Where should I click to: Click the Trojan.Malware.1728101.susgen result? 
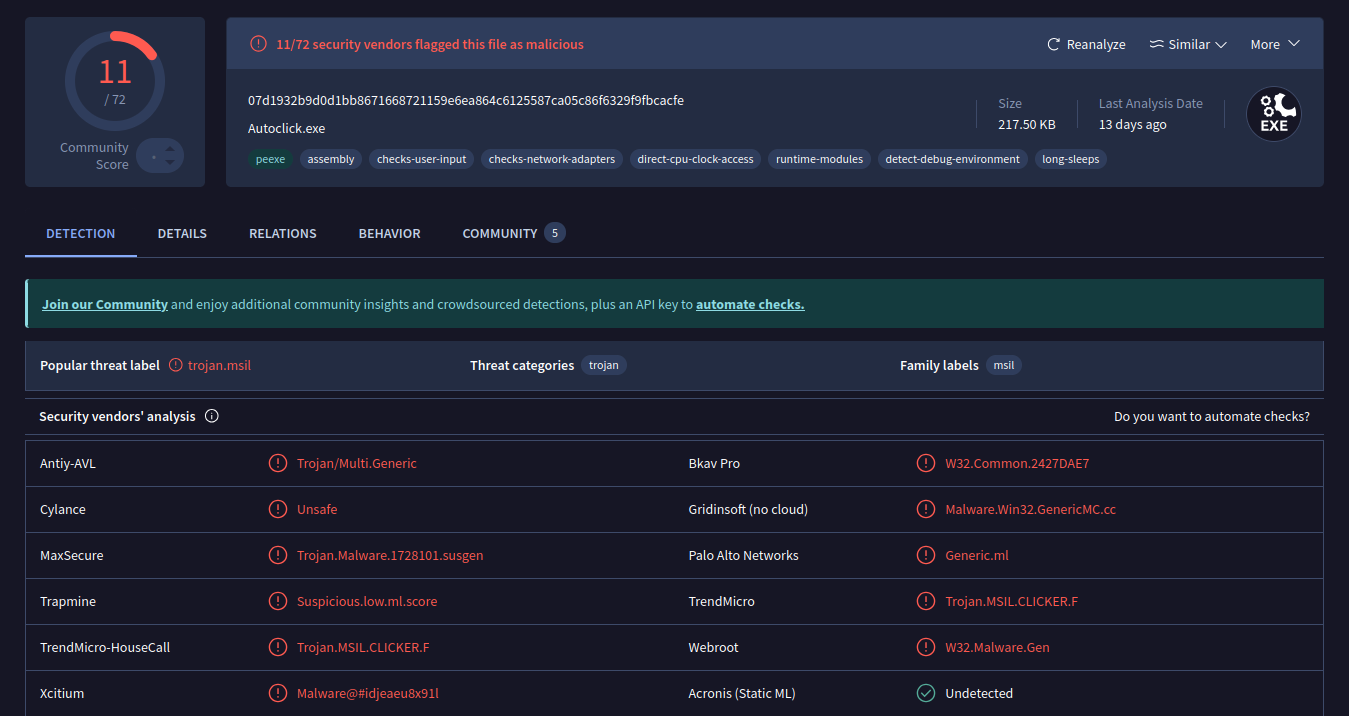tap(390, 555)
